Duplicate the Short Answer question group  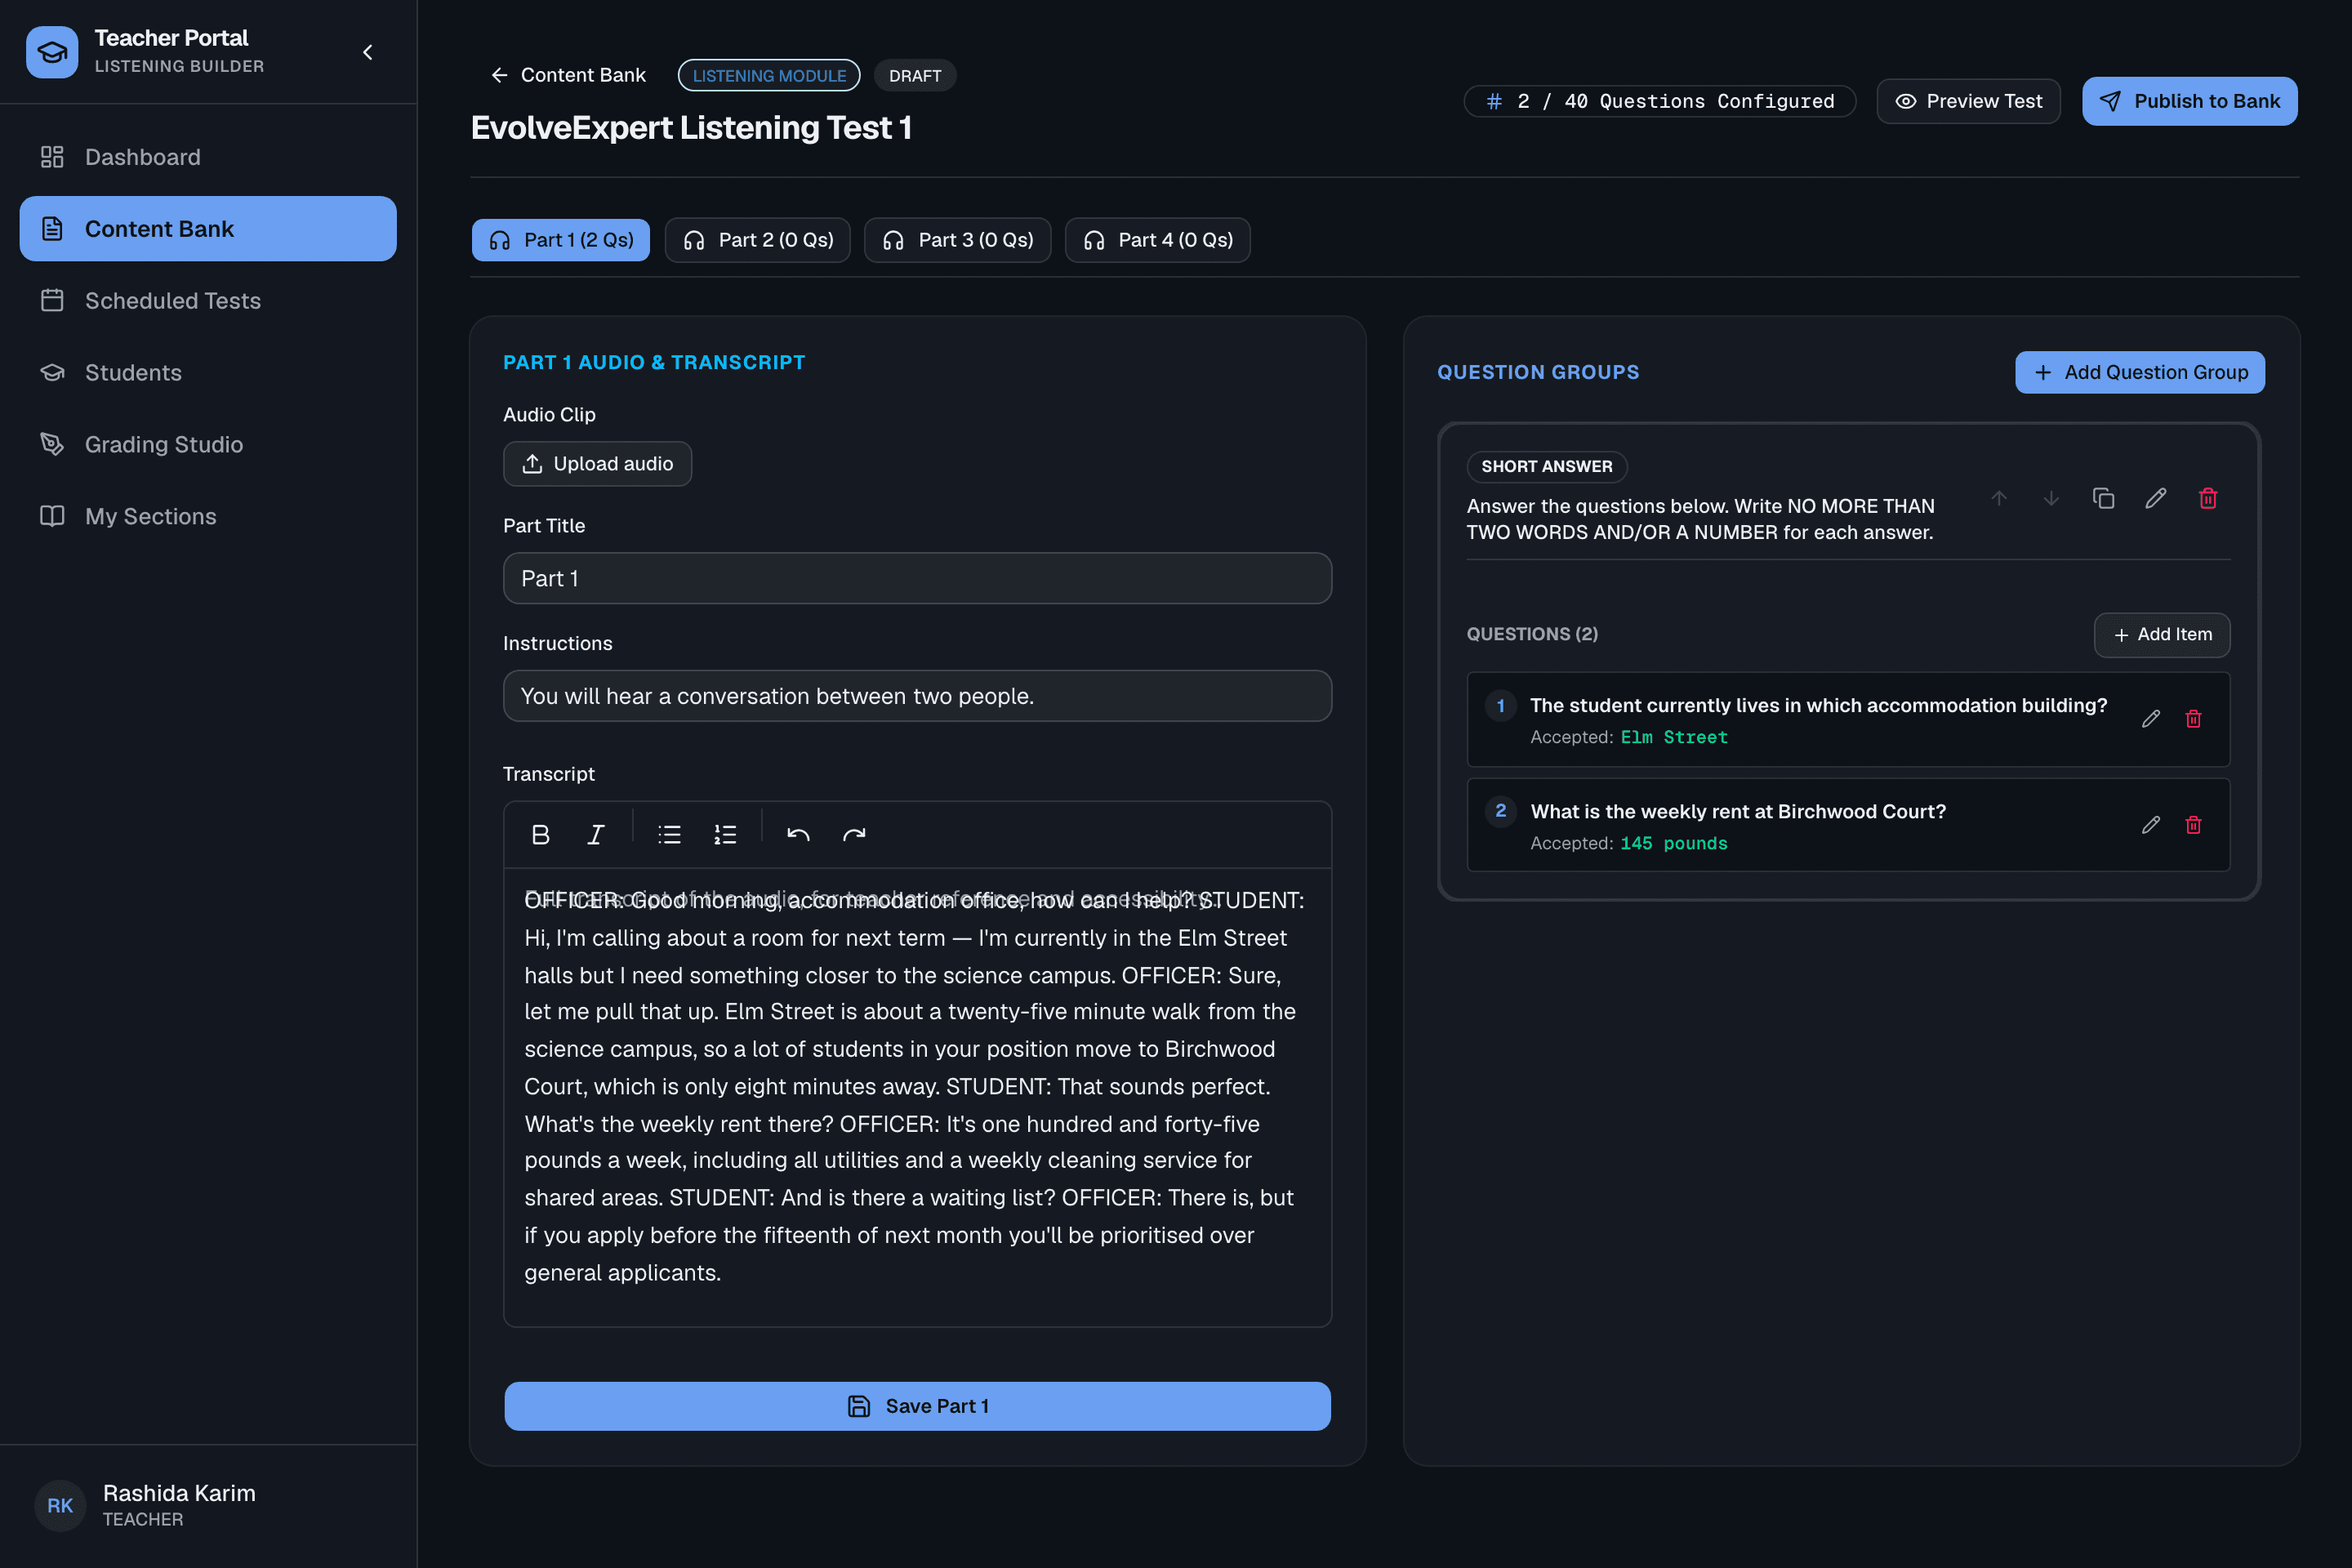click(2103, 498)
